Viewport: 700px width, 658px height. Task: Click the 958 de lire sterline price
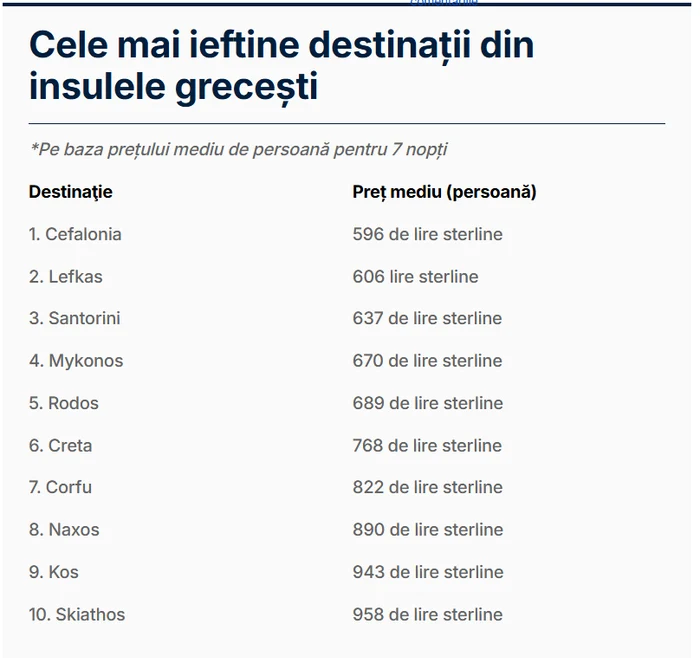(x=427, y=614)
